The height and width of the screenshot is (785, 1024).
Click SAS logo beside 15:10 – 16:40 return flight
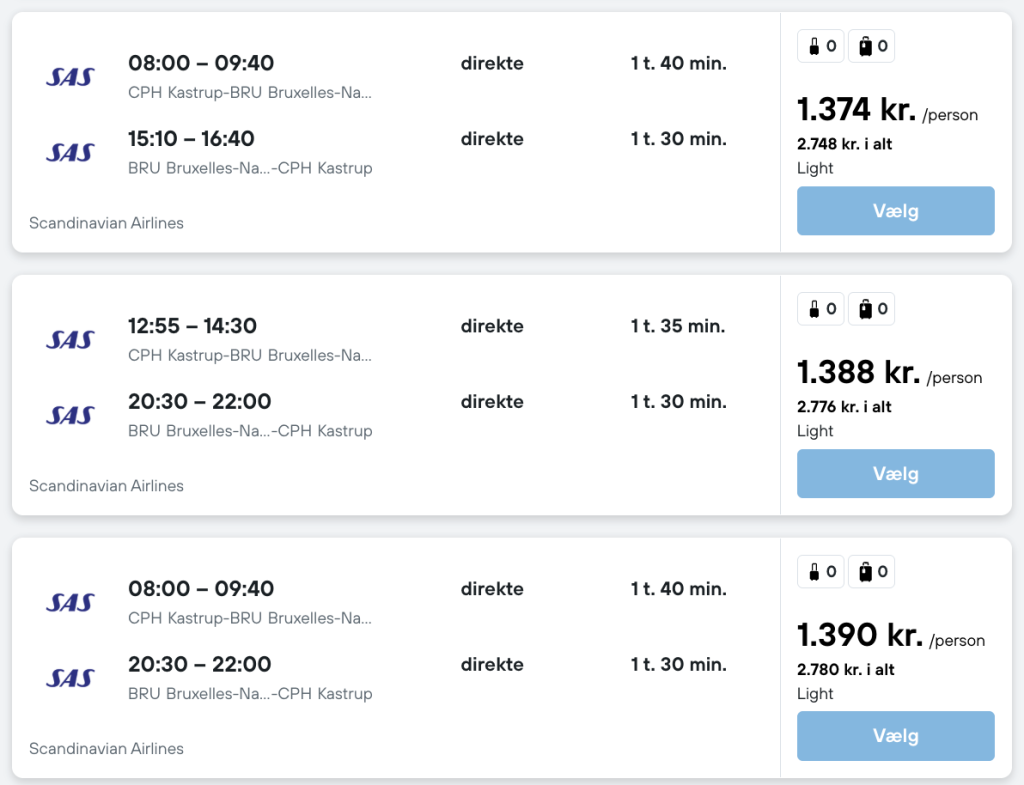(x=70, y=153)
